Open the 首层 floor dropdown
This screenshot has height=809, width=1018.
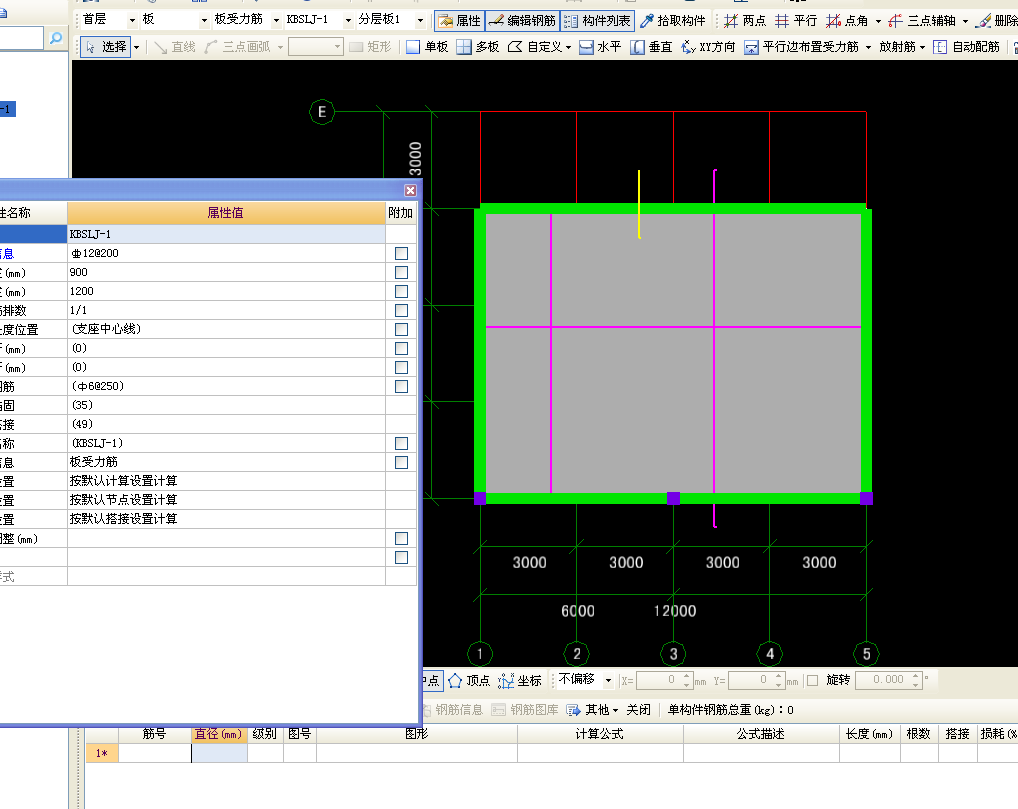pos(132,20)
